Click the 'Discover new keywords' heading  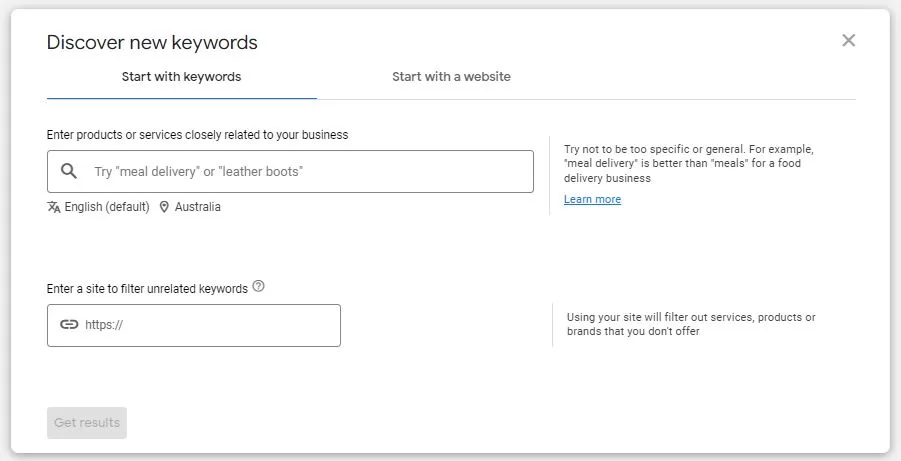pyautogui.click(x=152, y=42)
